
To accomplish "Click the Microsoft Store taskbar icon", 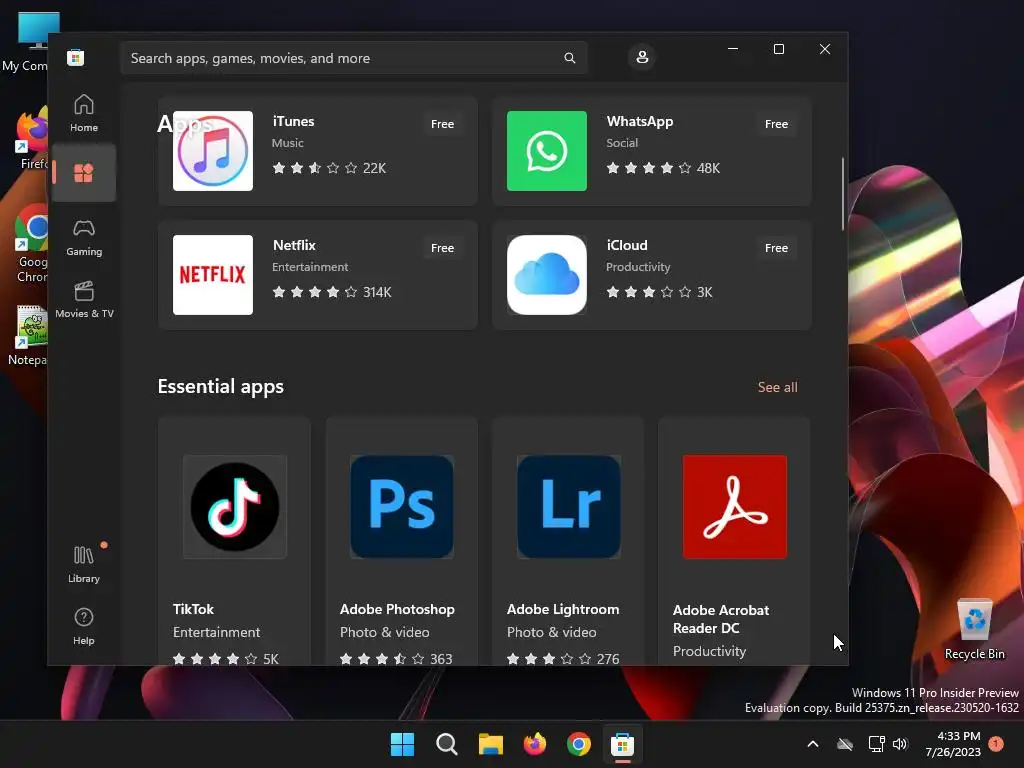I will (622, 744).
